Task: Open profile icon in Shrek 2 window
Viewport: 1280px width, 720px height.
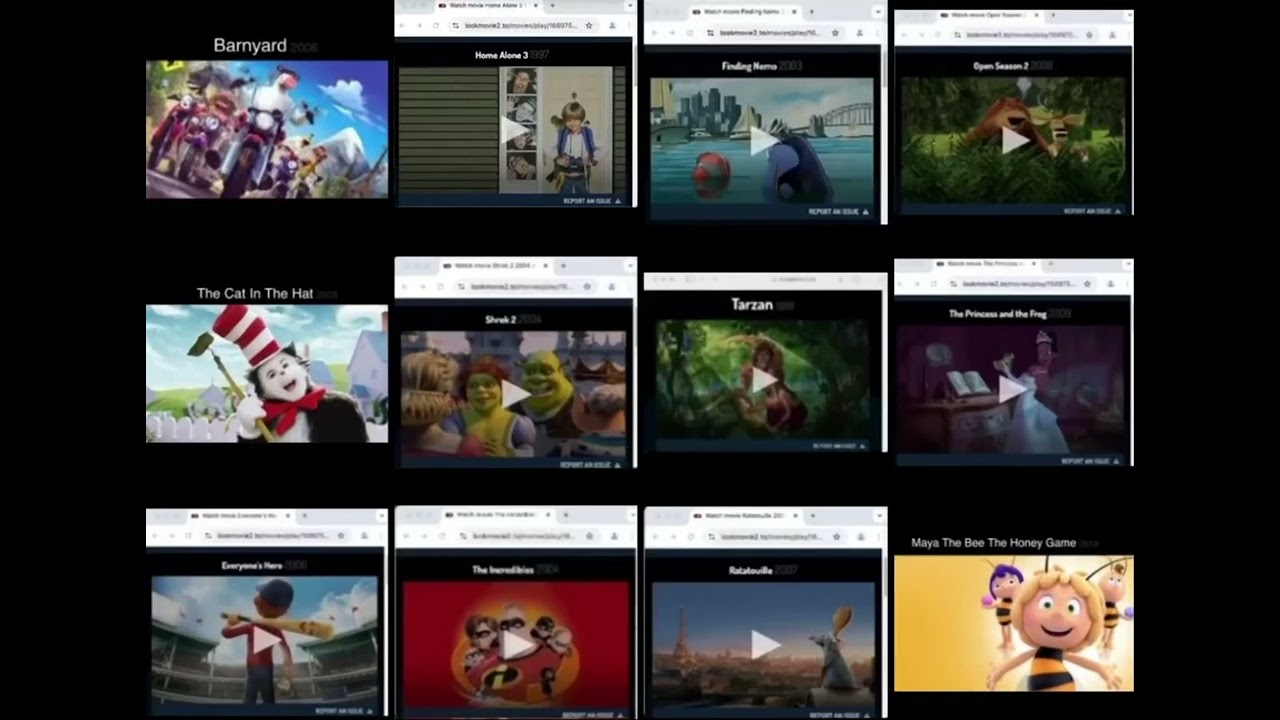Action: 610,286
